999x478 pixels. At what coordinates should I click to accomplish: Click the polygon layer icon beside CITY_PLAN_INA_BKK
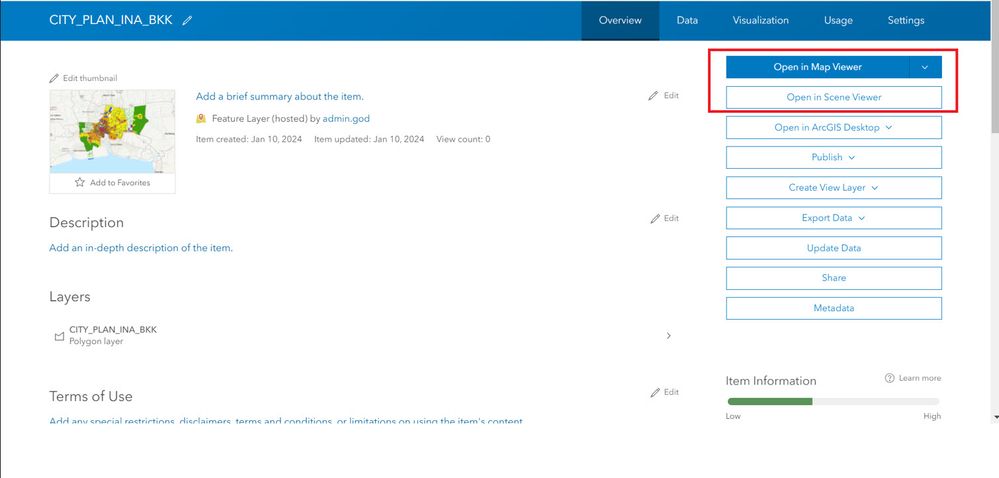pos(59,336)
